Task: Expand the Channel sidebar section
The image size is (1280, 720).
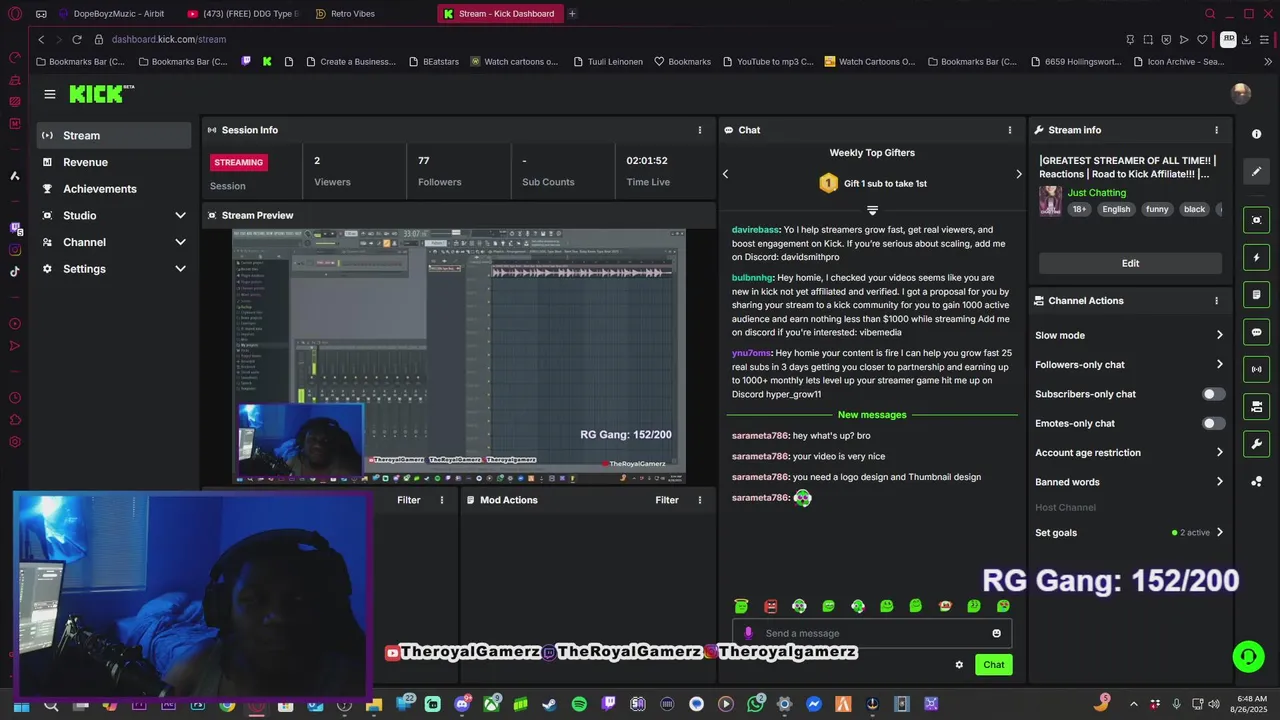Action: [114, 242]
